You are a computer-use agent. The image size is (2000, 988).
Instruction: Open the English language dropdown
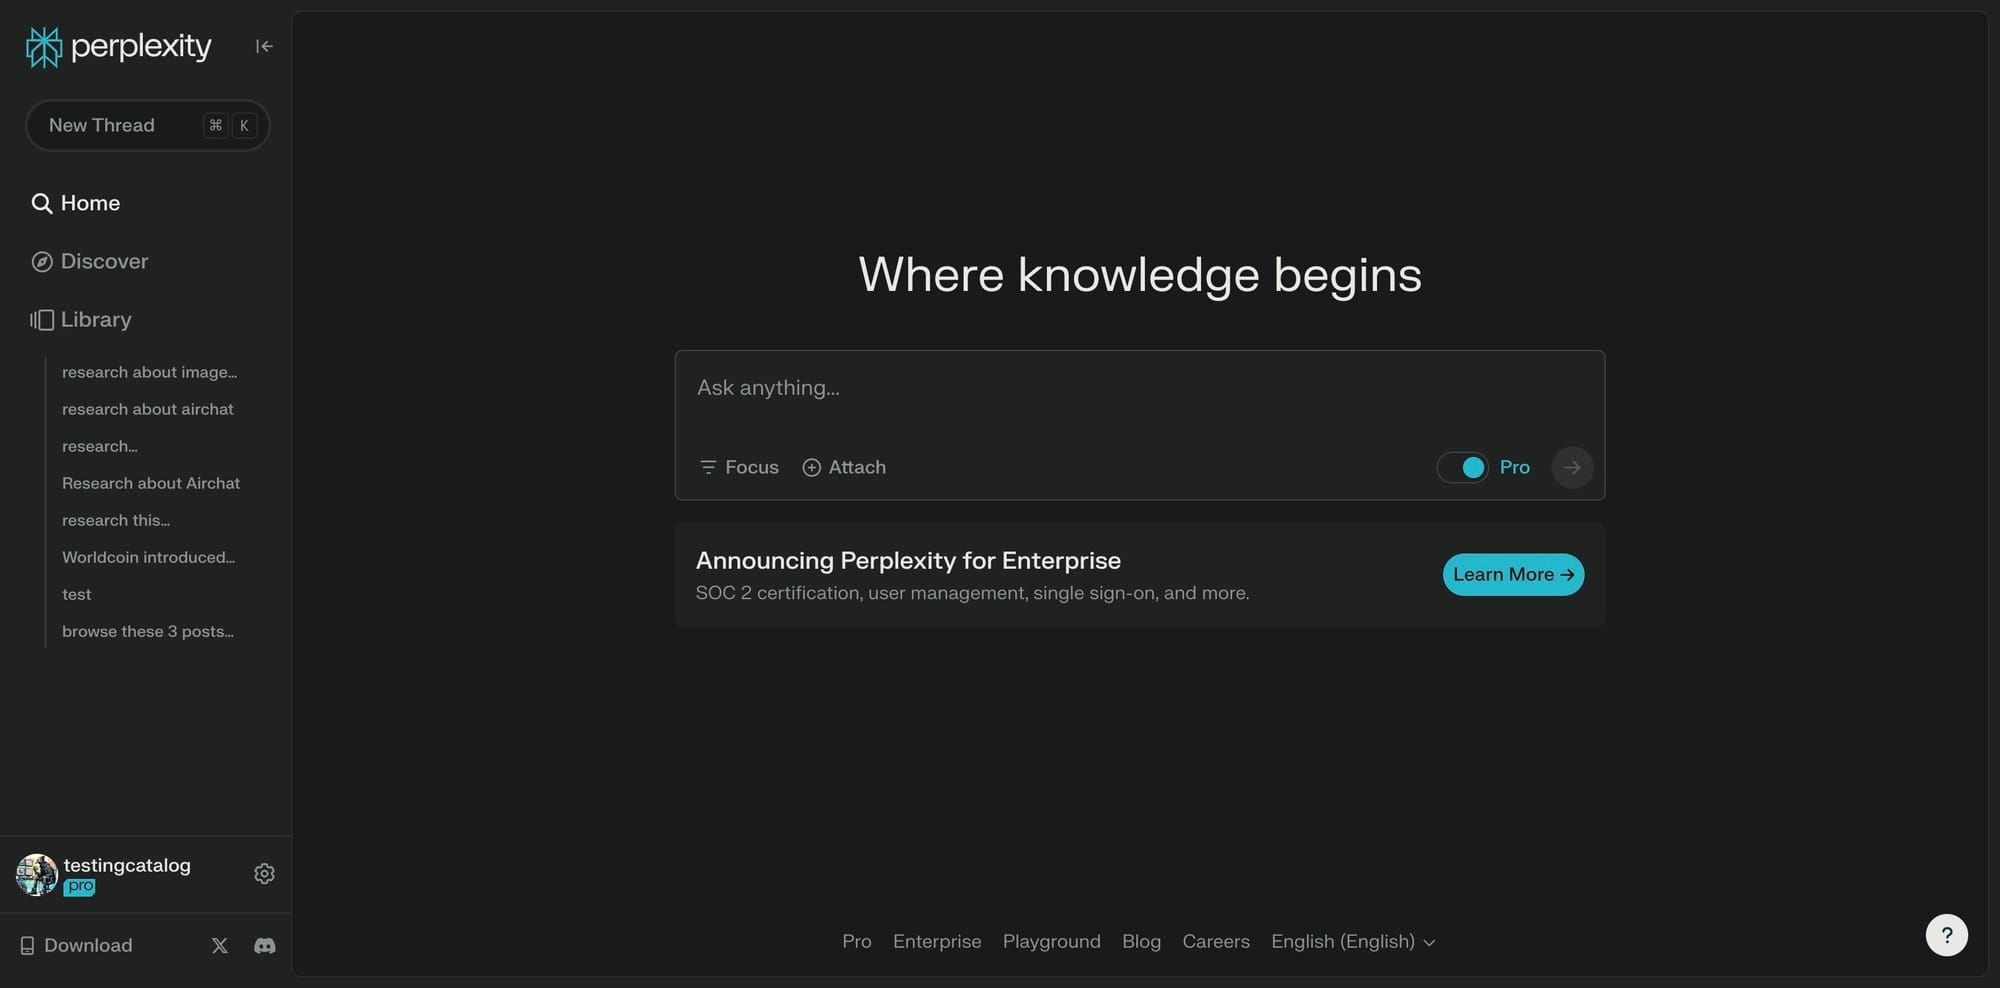(x=1352, y=941)
